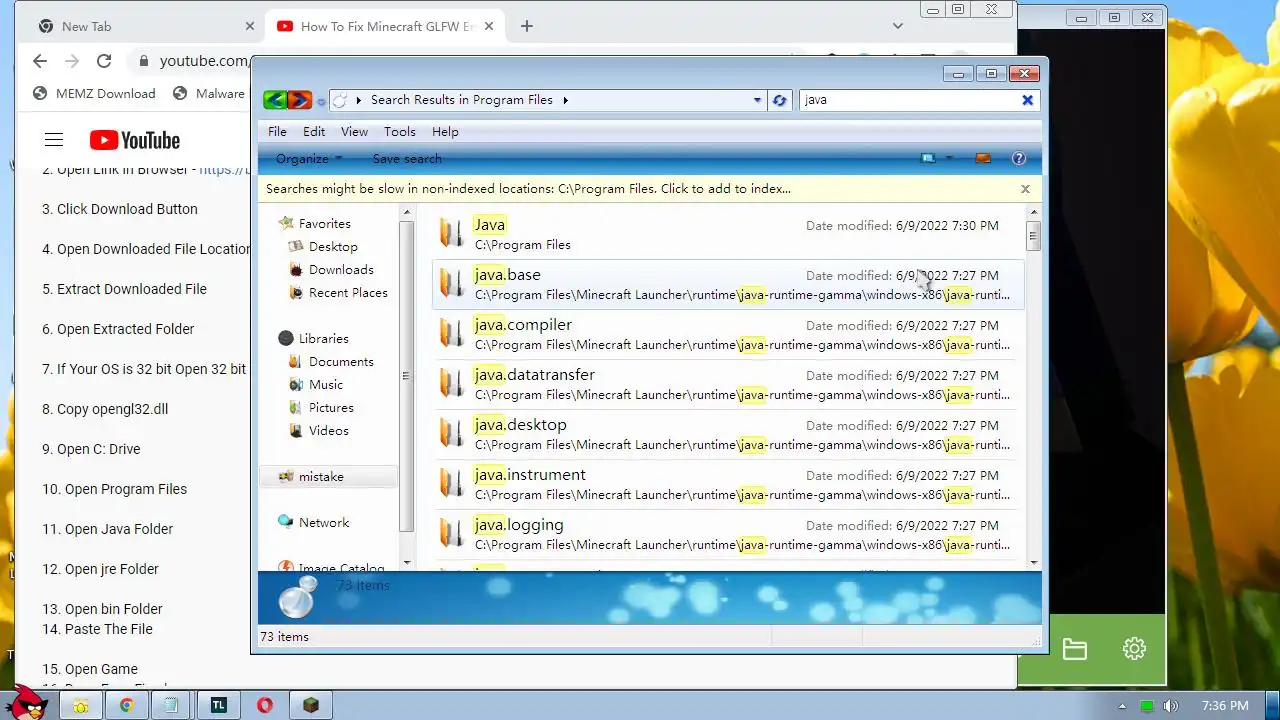This screenshot has width=1280, height=720.
Task: Click the results list vertical scrollbar thumb
Action: tap(1034, 236)
